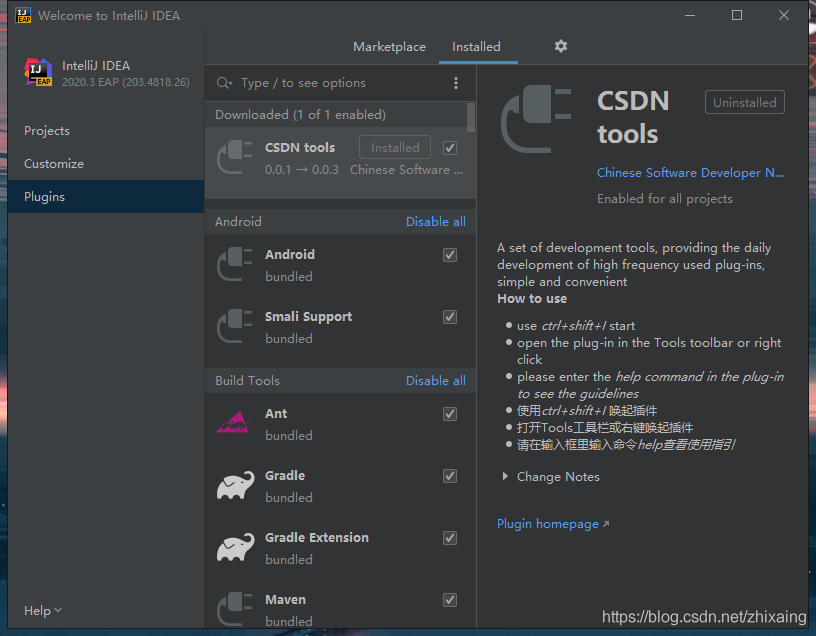Select the Gradle plugin row name

point(285,476)
